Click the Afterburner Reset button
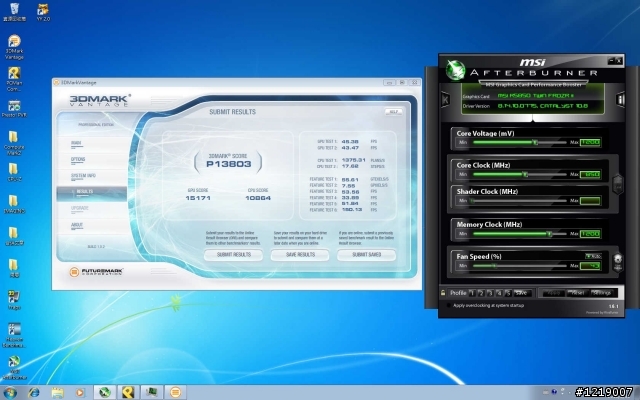The image size is (640, 400). [x=578, y=293]
